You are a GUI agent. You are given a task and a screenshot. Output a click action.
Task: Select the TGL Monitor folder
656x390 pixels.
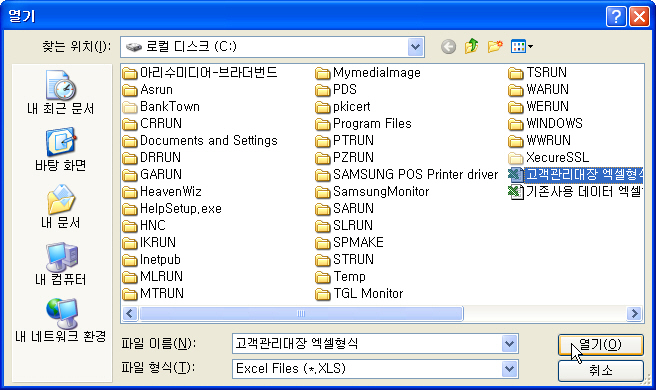[359, 293]
